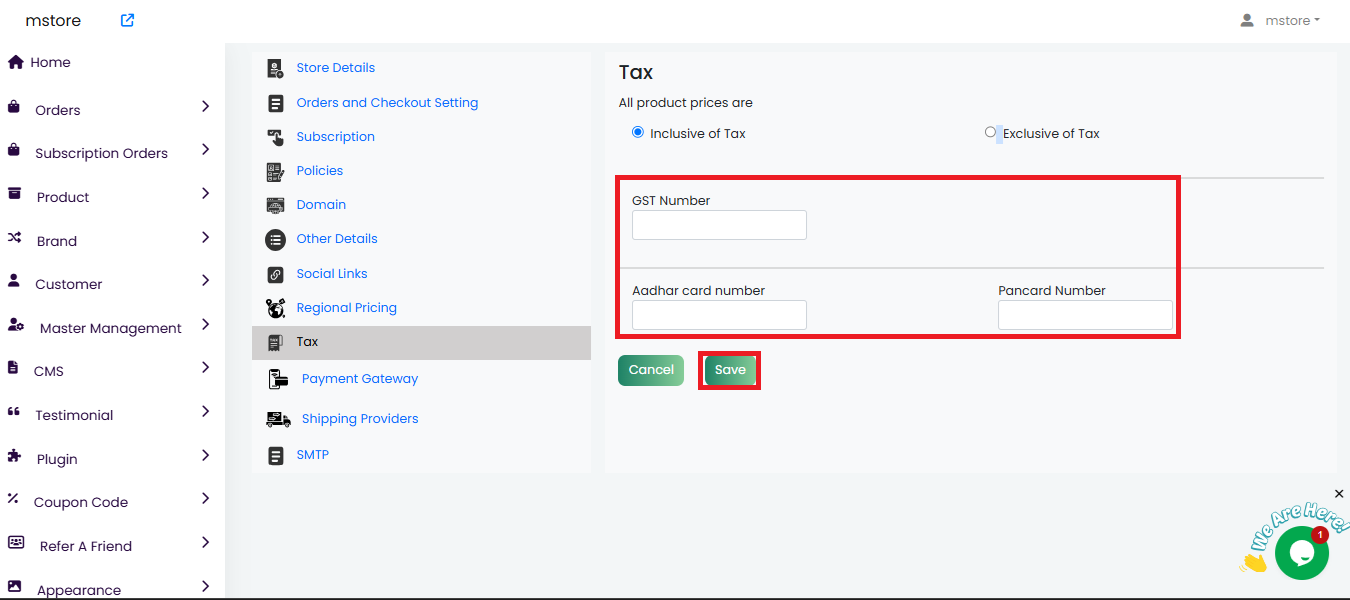1350x600 pixels.
Task: Select the Exclusive of Tax option
Action: [990, 132]
